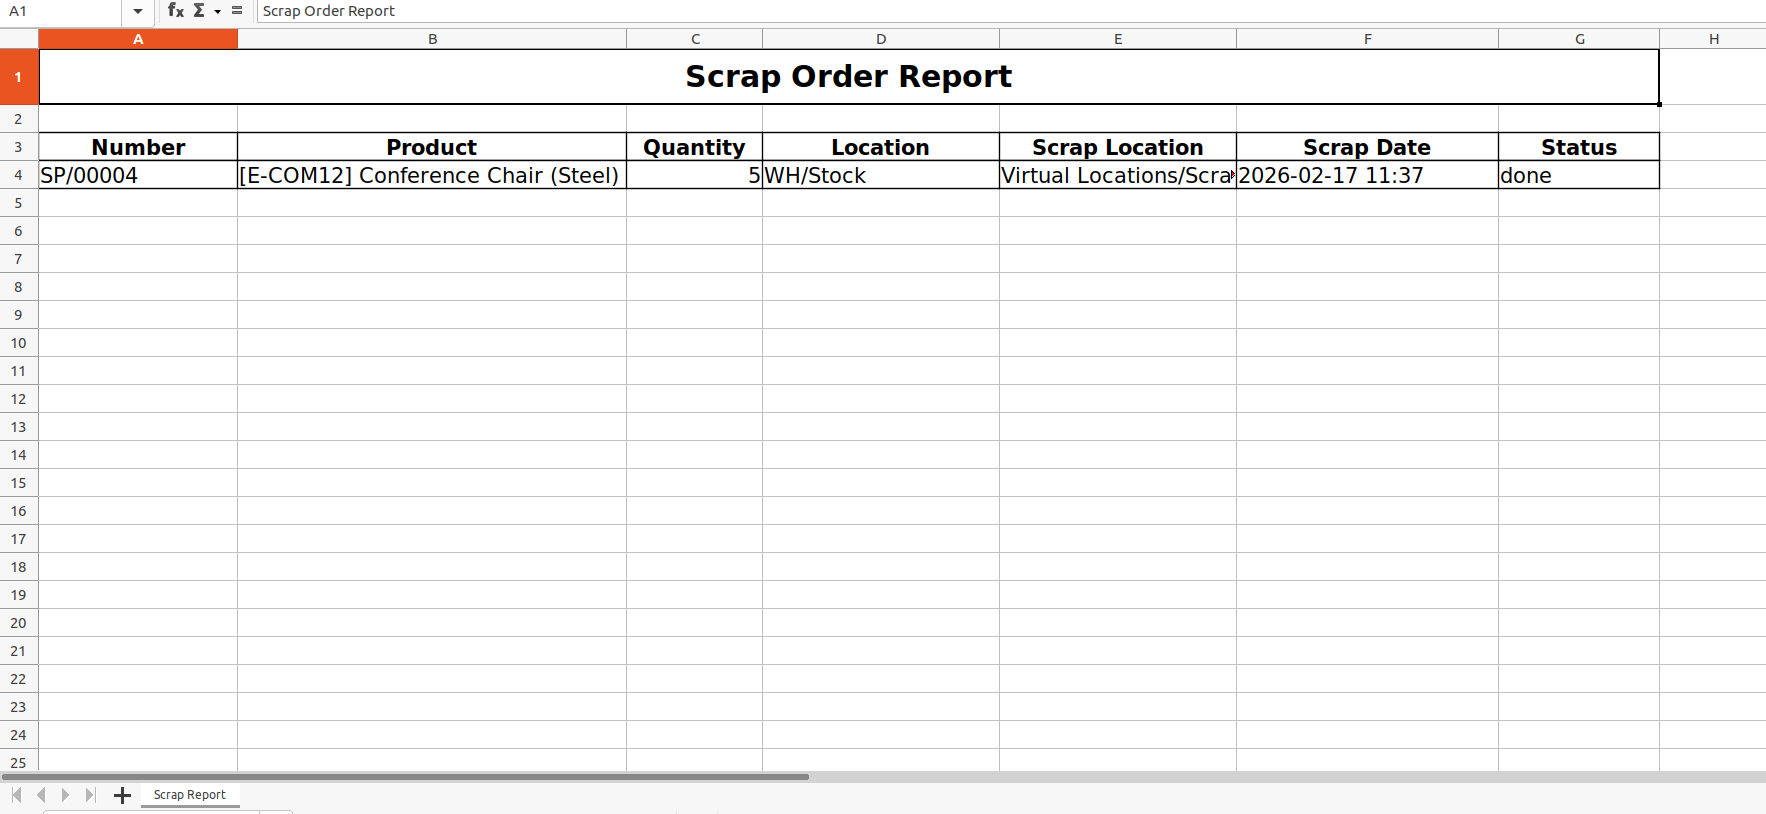This screenshot has width=1766, height=814.
Task: Click the horizontal scrollbar thumb
Action: (x=405, y=776)
